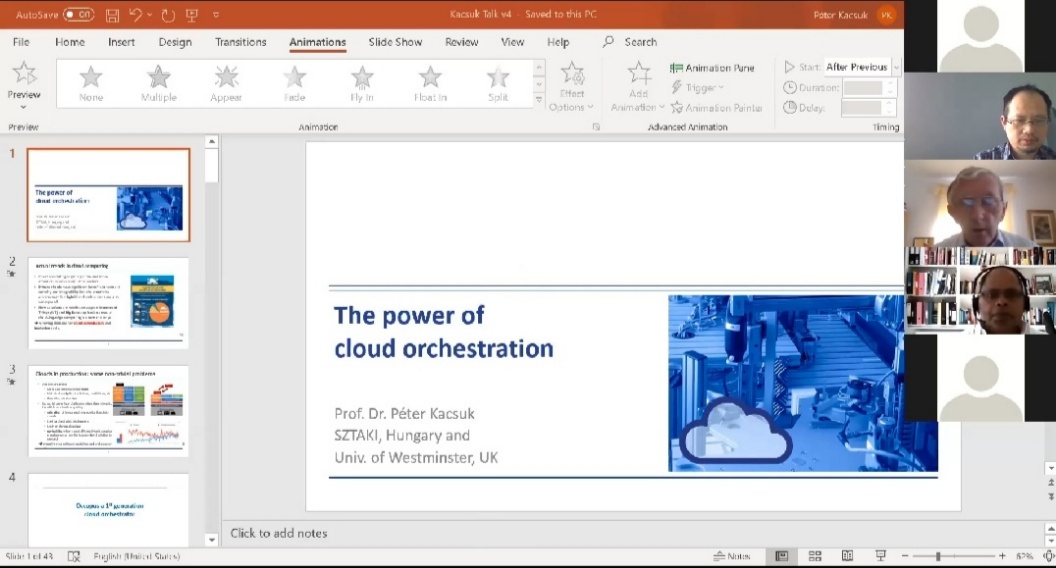The height and width of the screenshot is (568, 1056).
Task: Open the Design tab
Action: coord(175,42)
